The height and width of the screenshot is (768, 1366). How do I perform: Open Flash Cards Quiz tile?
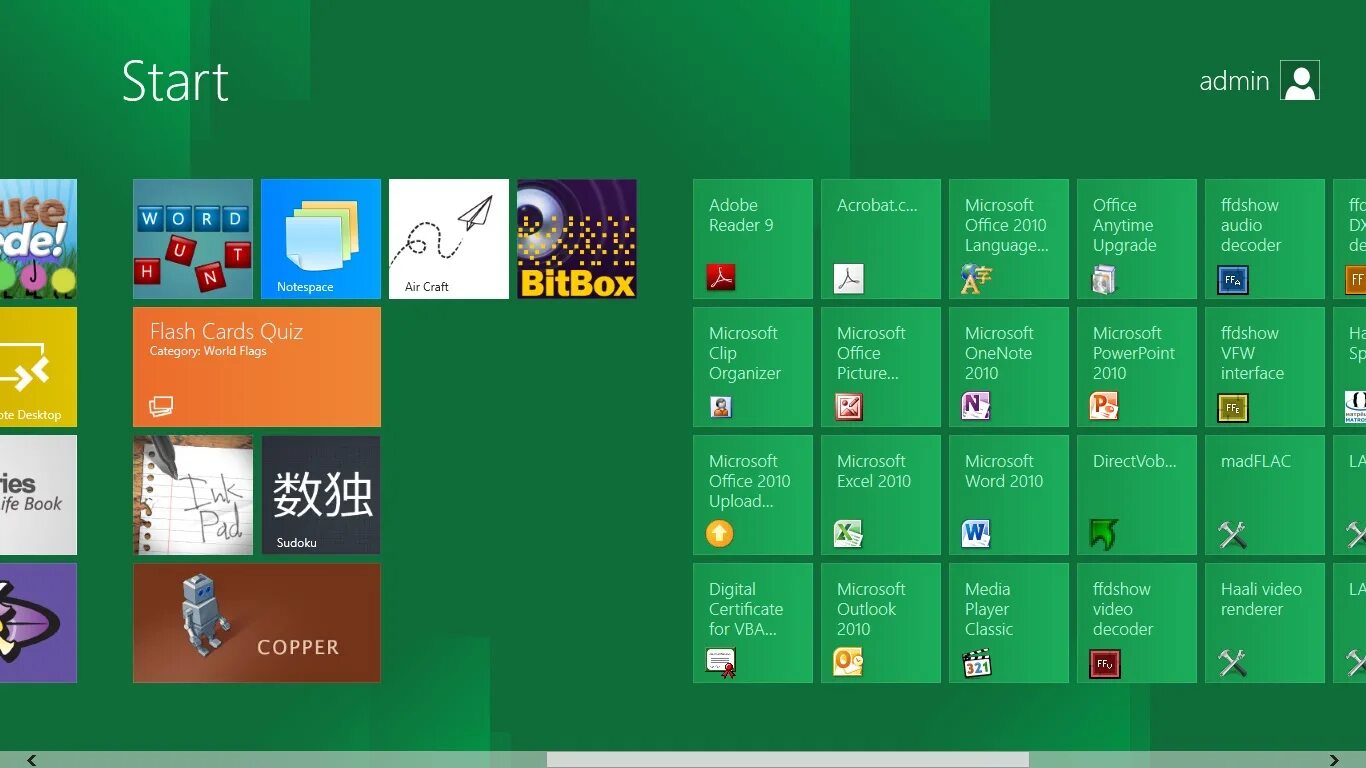[x=257, y=367]
